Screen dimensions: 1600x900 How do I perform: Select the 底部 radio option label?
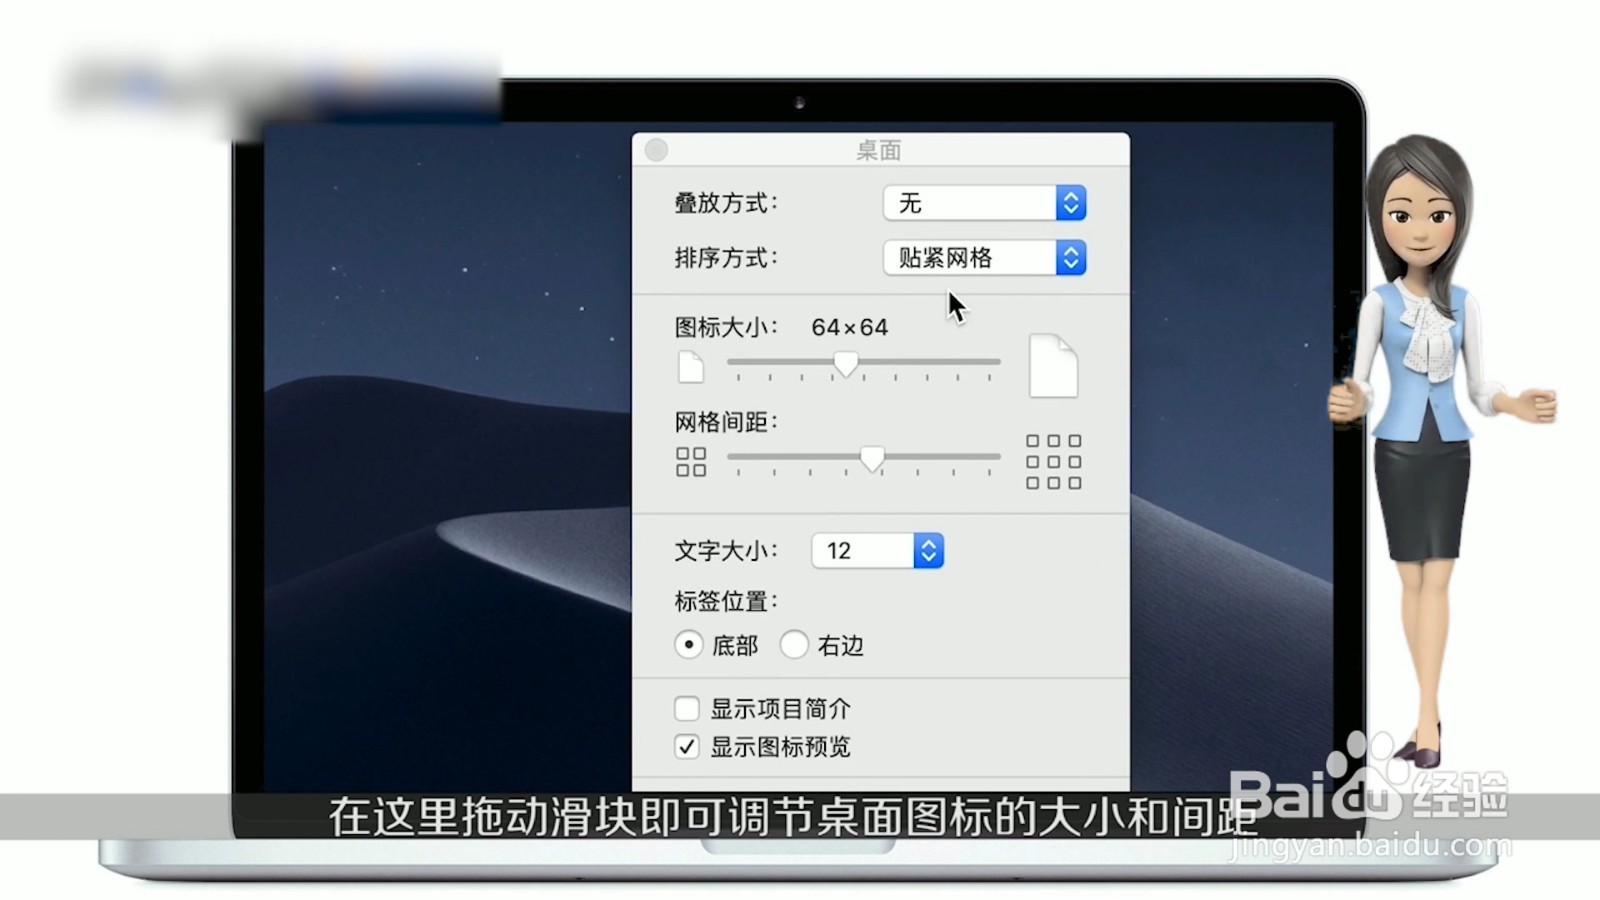click(x=735, y=645)
